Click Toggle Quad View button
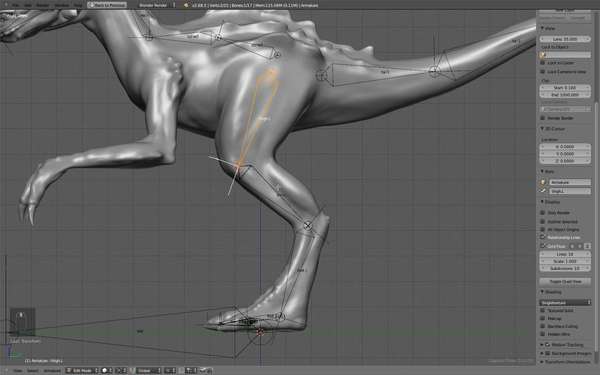Screen dimensions: 600x375 tap(565, 281)
